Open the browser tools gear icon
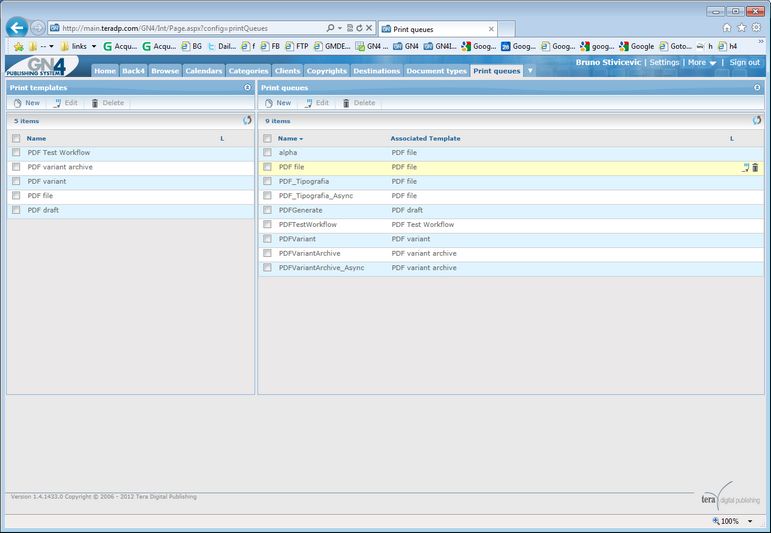 756,28
